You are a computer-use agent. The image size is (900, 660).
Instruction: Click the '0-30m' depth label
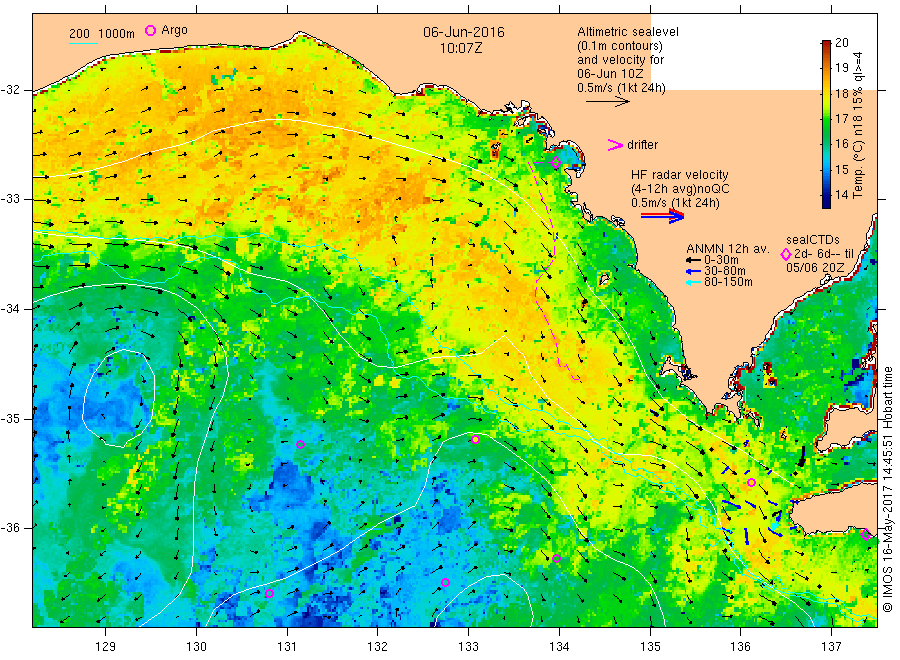(721, 260)
